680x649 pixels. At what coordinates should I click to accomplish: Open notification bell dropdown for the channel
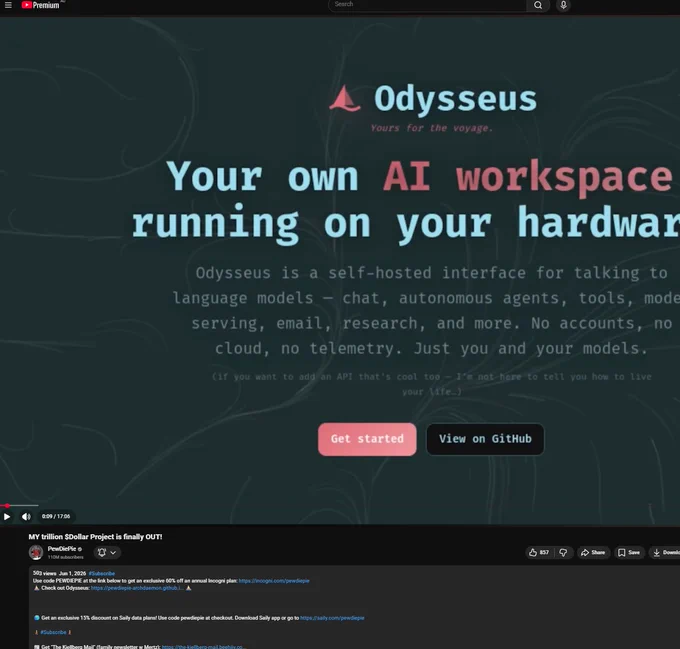[x=107, y=552]
